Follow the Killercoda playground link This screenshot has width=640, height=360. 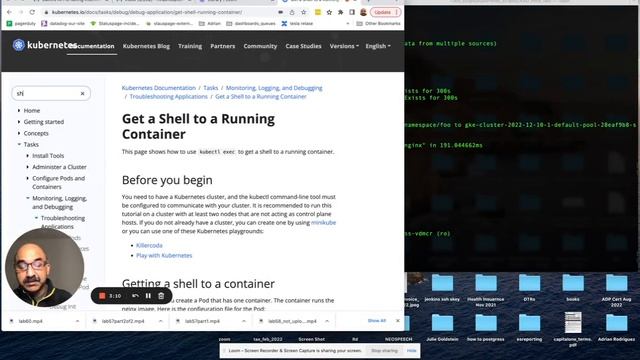tap(149, 245)
